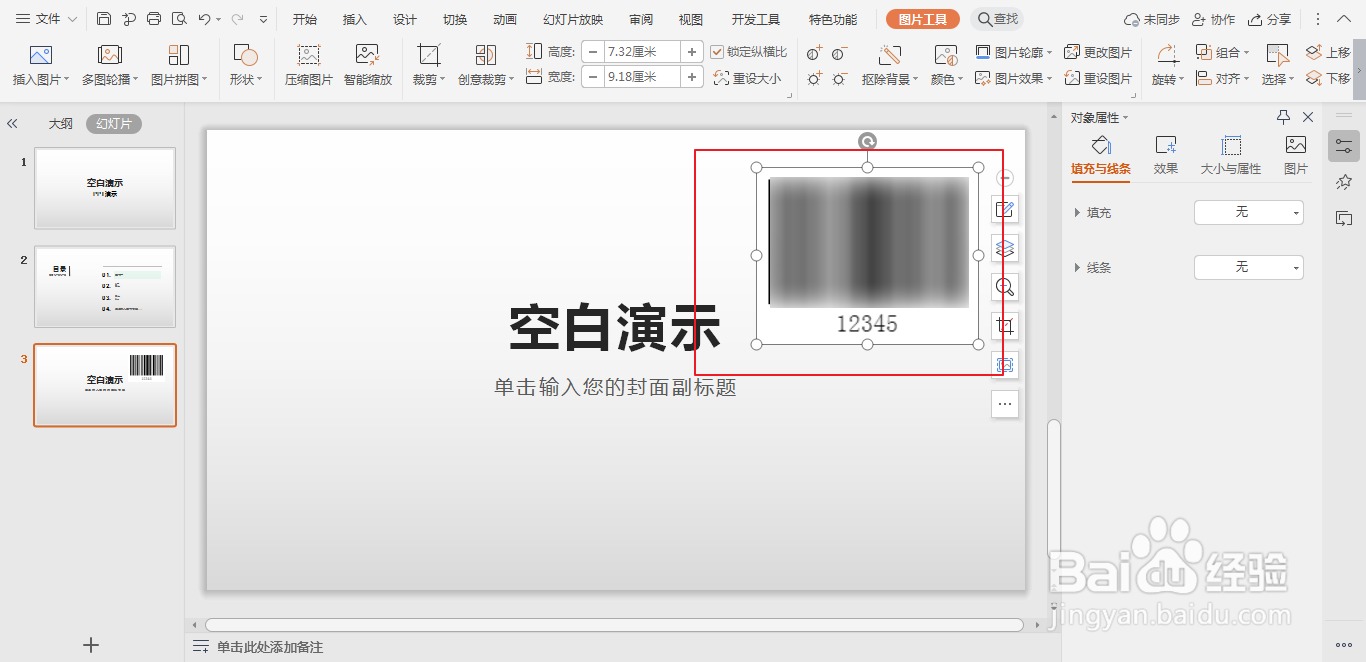The image size is (1366, 662).
Task: Click the Collaborate (协作) button
Action: click(x=1213, y=20)
